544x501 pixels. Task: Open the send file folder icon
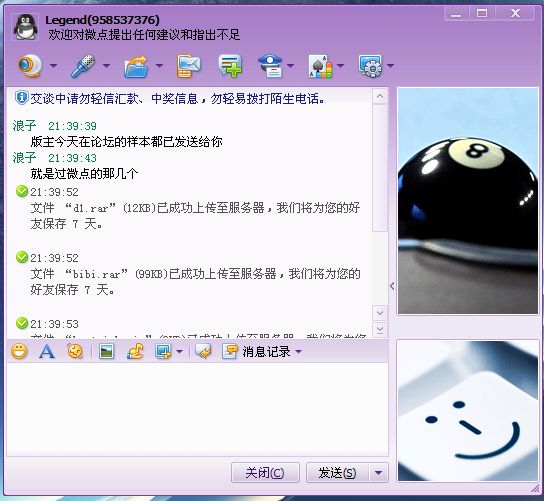(136, 66)
